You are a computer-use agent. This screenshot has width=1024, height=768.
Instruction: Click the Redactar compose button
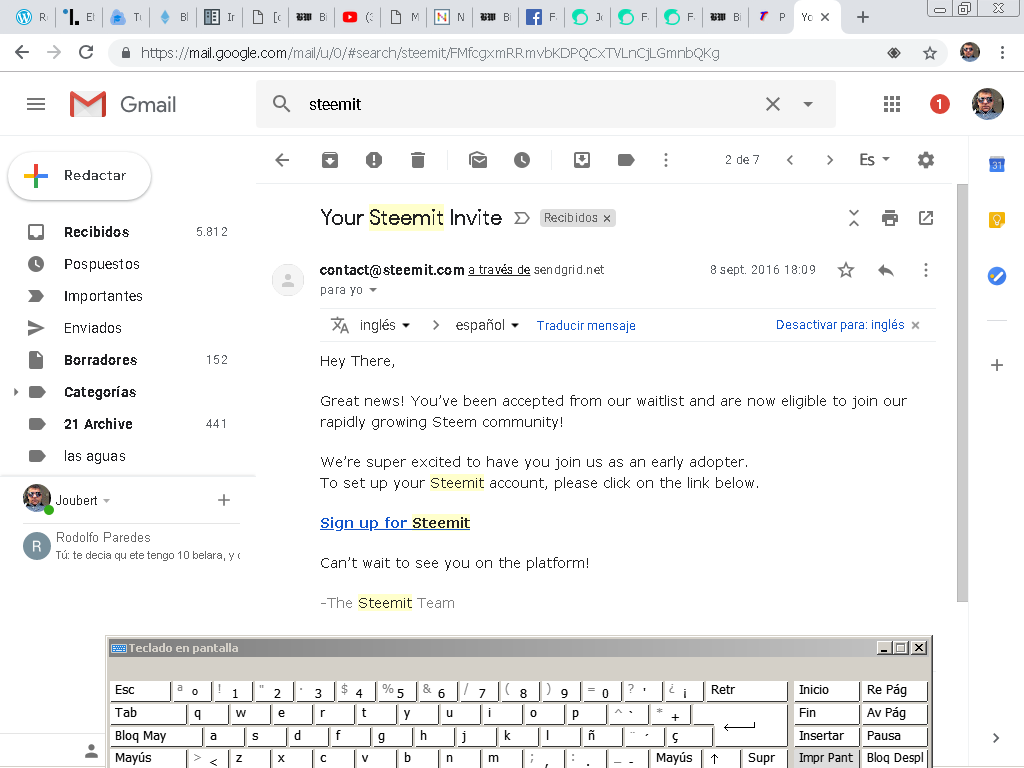(79, 176)
